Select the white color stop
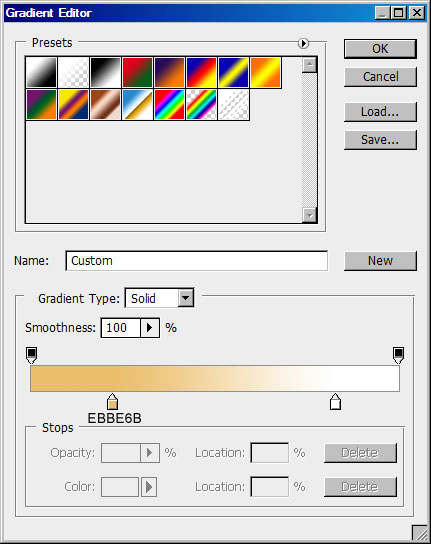Viewport: 431px width, 544px height. 335,402
